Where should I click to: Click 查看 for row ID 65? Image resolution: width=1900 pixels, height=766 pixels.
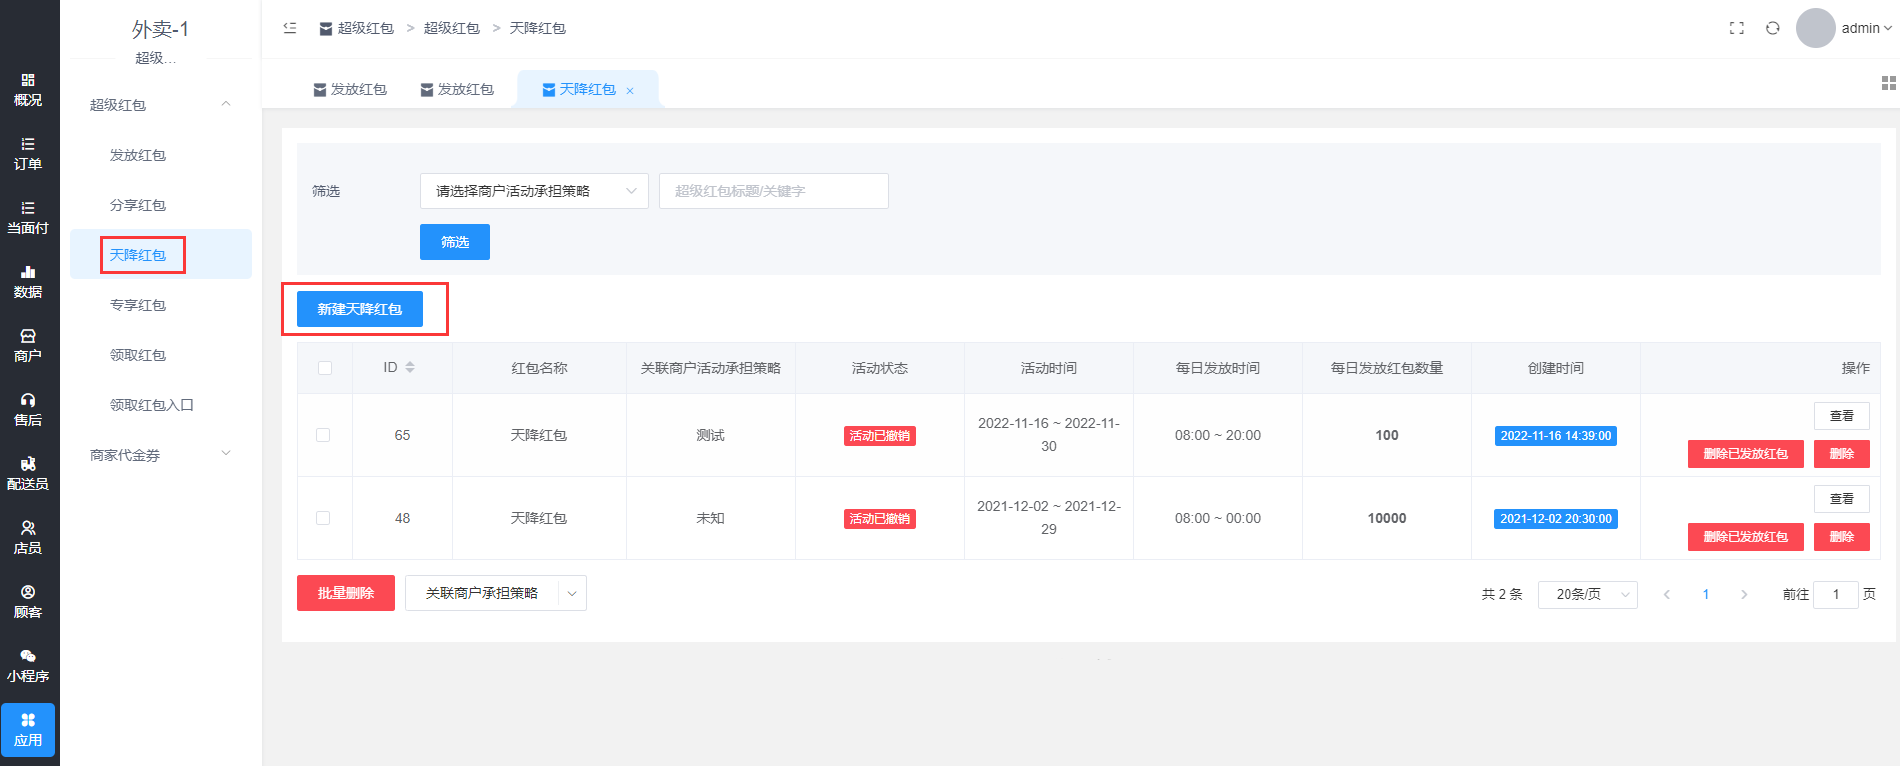[x=1842, y=416]
